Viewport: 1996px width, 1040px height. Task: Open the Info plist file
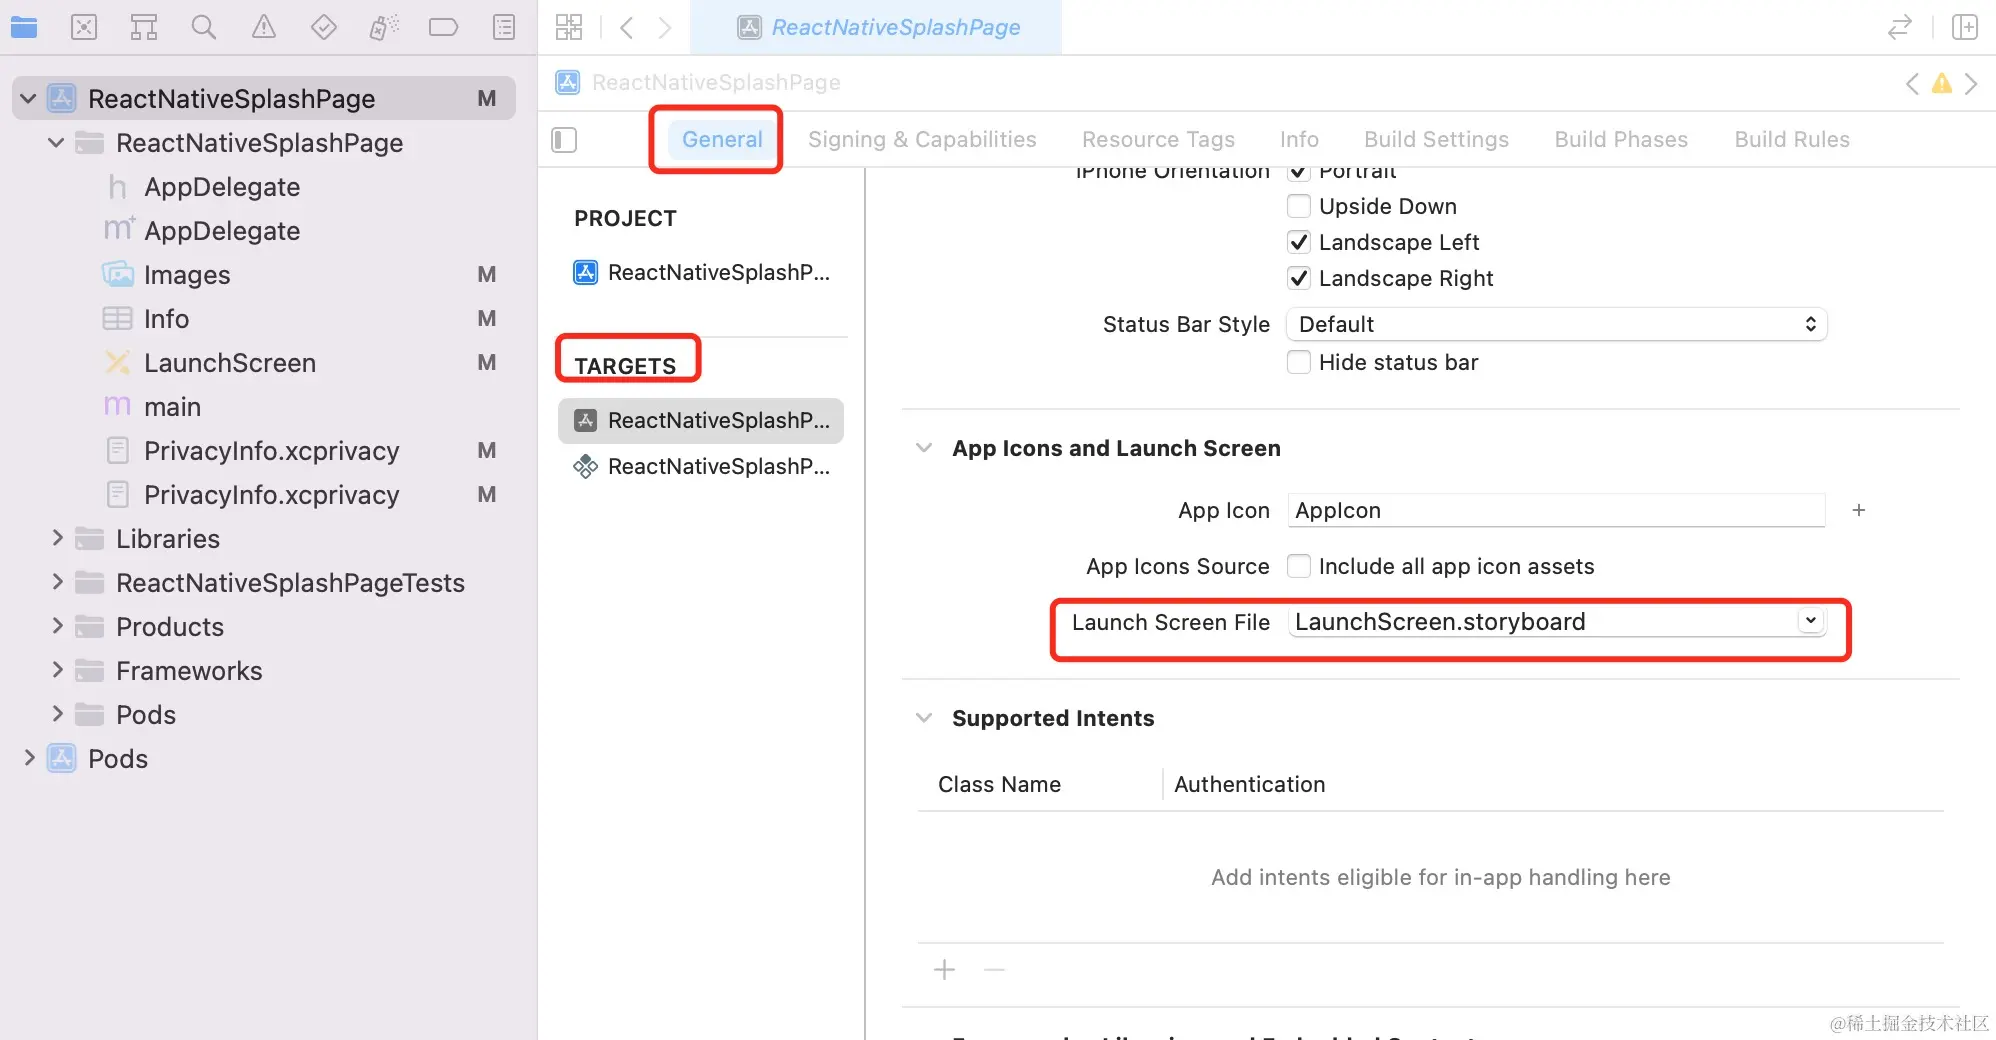[166, 319]
